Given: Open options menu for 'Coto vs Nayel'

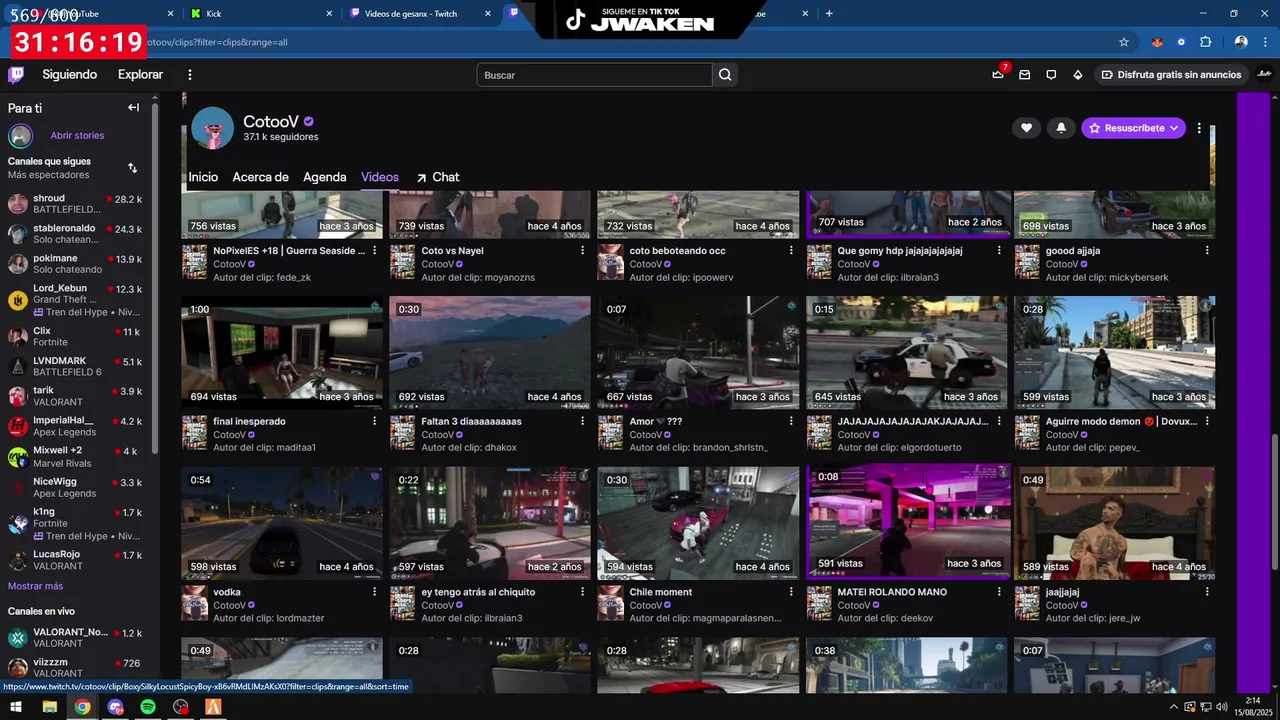Looking at the screenshot, I should coord(583,251).
